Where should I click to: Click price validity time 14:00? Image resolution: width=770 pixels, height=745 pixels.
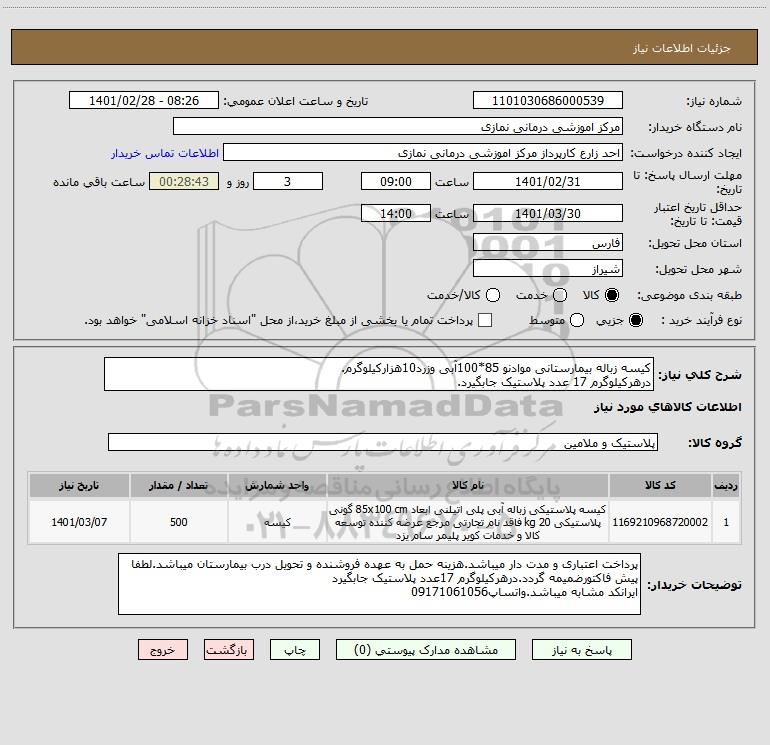[396, 213]
